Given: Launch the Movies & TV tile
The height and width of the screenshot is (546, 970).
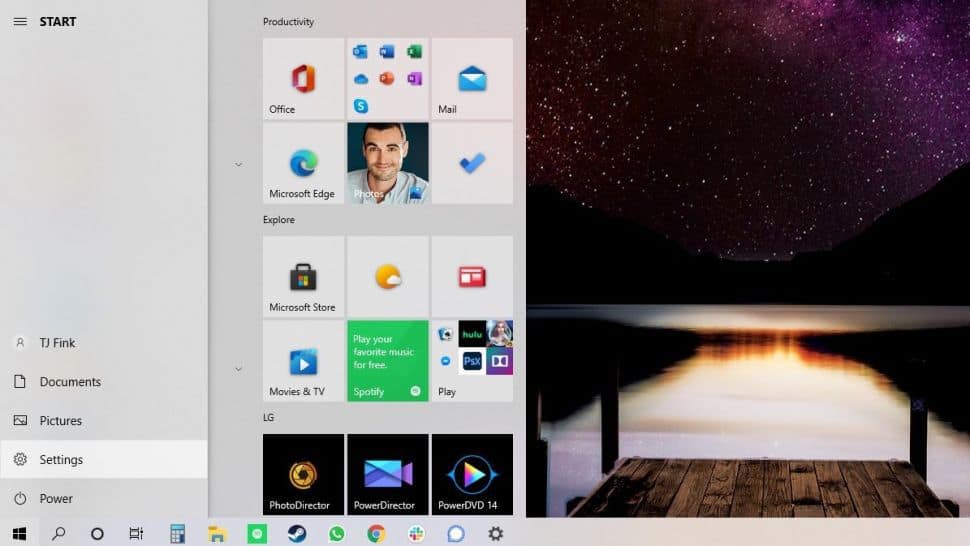Looking at the screenshot, I should click(303, 361).
